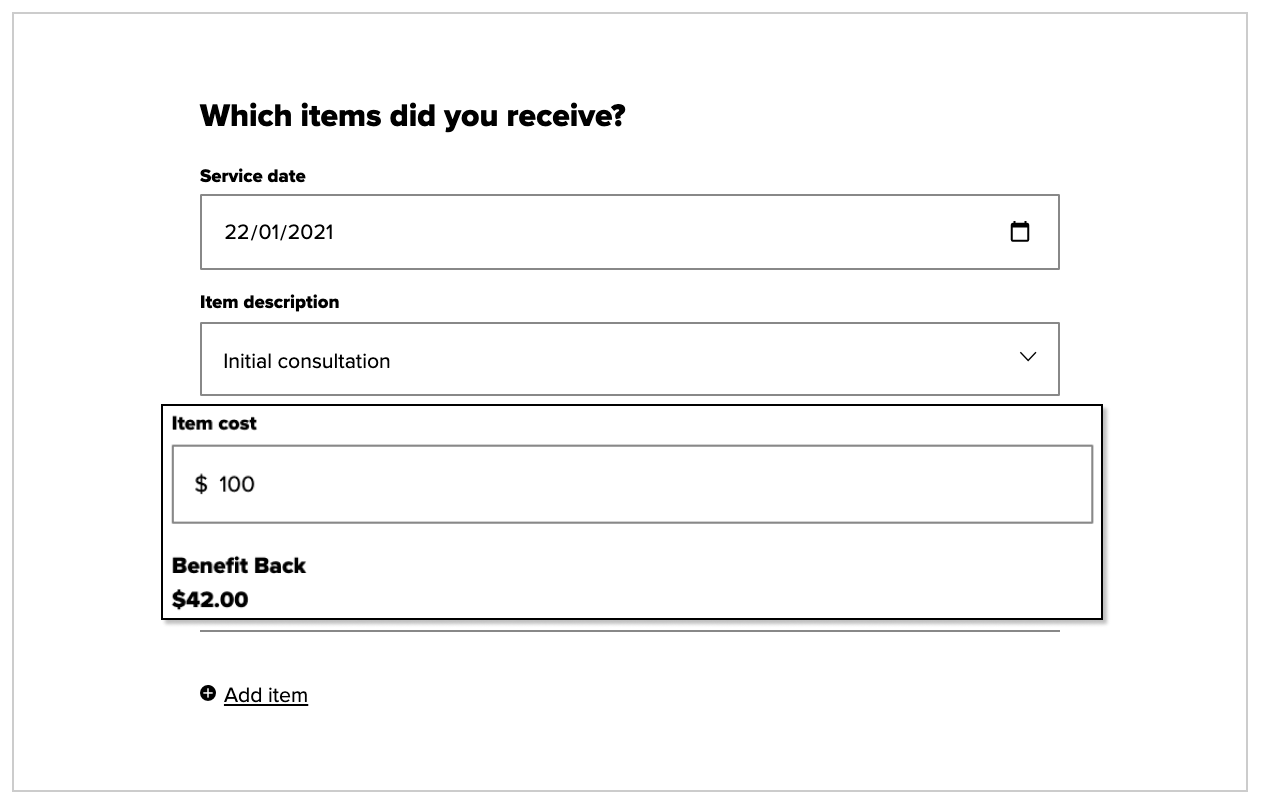
Task: Click the 'Initial consultation' selected text
Action: coord(307,361)
